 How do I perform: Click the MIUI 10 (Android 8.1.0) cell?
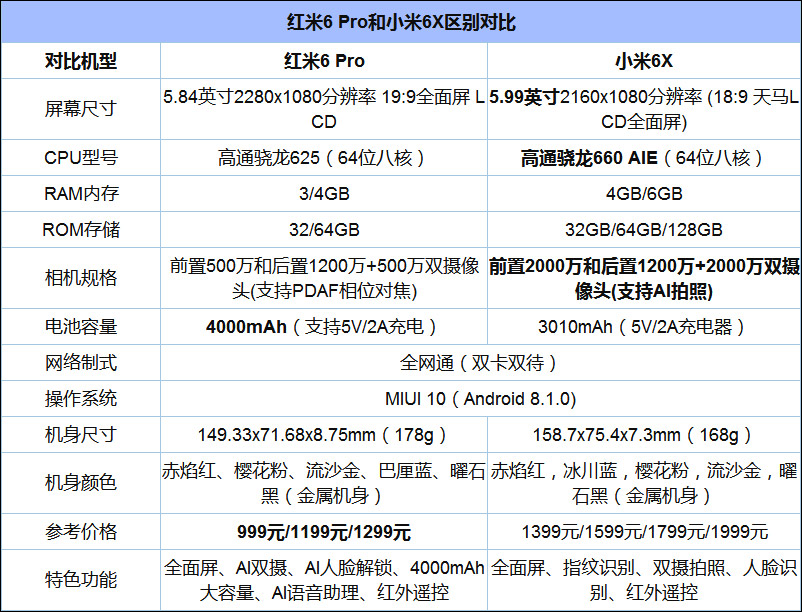(481, 399)
